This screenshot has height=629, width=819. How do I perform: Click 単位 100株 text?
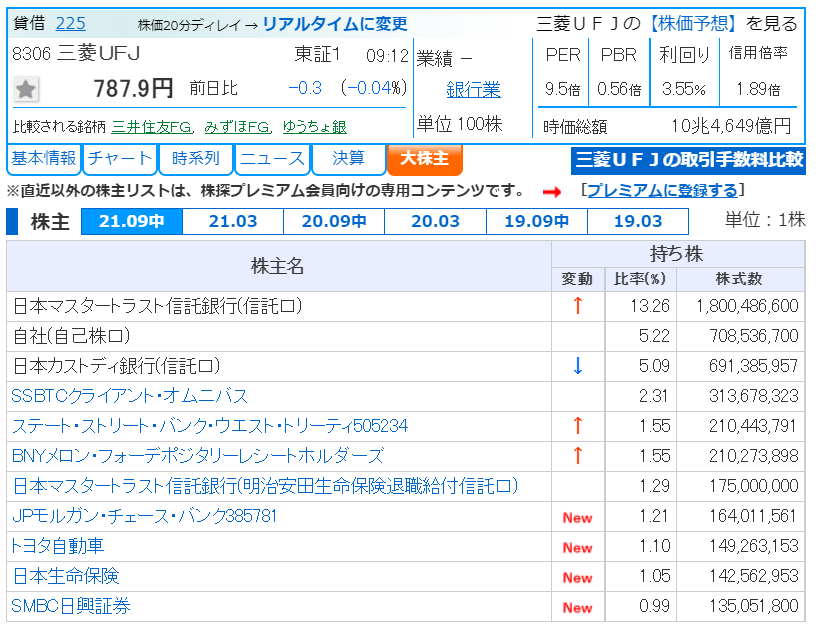pyautogui.click(x=460, y=124)
